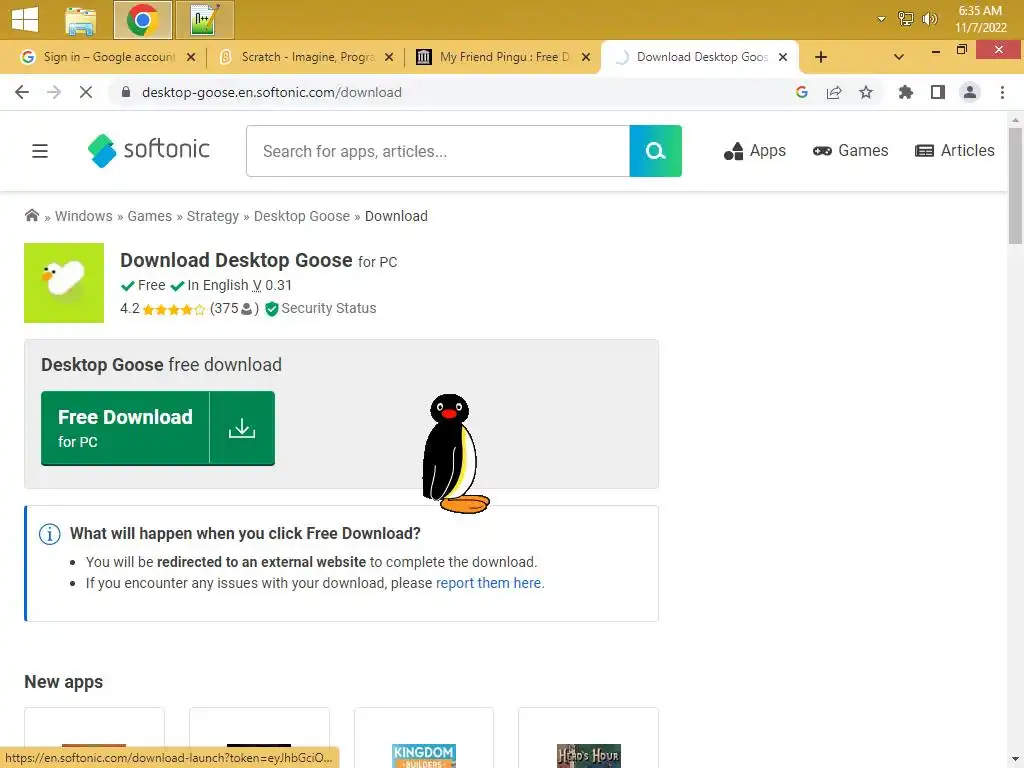Open the Kingdom Builders app card
This screenshot has height=768, width=1024.
424,738
